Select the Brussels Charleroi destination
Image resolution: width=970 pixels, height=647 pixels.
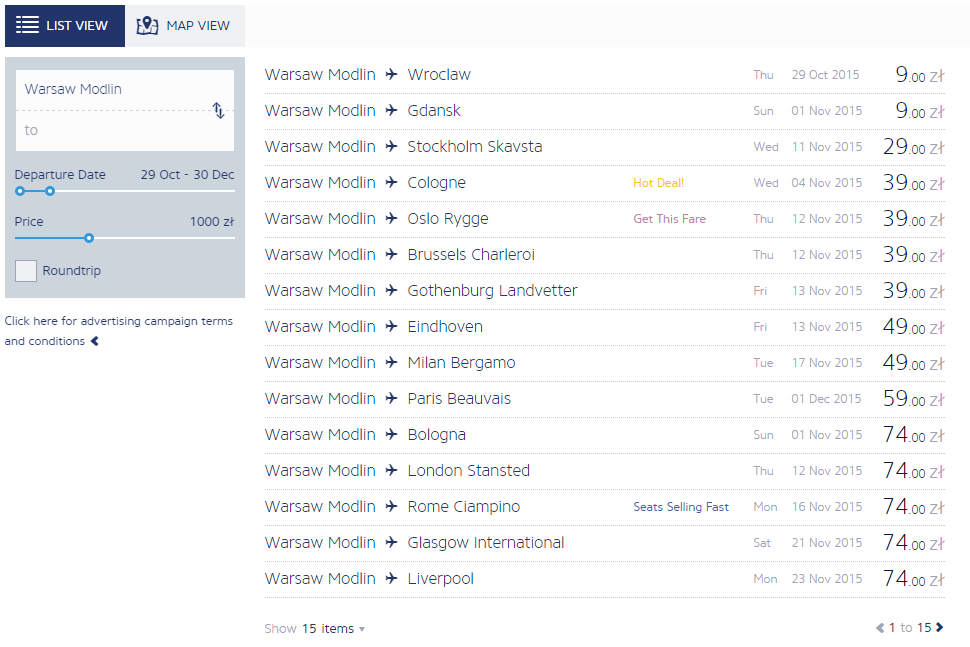click(x=471, y=254)
